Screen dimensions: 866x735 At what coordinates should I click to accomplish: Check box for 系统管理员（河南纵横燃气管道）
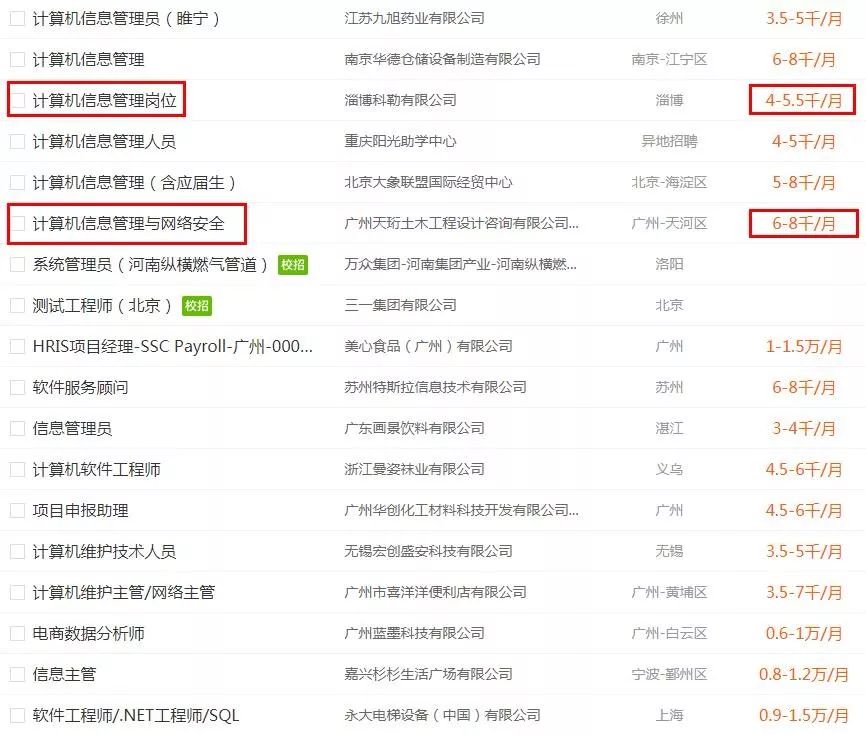pyautogui.click(x=18, y=265)
